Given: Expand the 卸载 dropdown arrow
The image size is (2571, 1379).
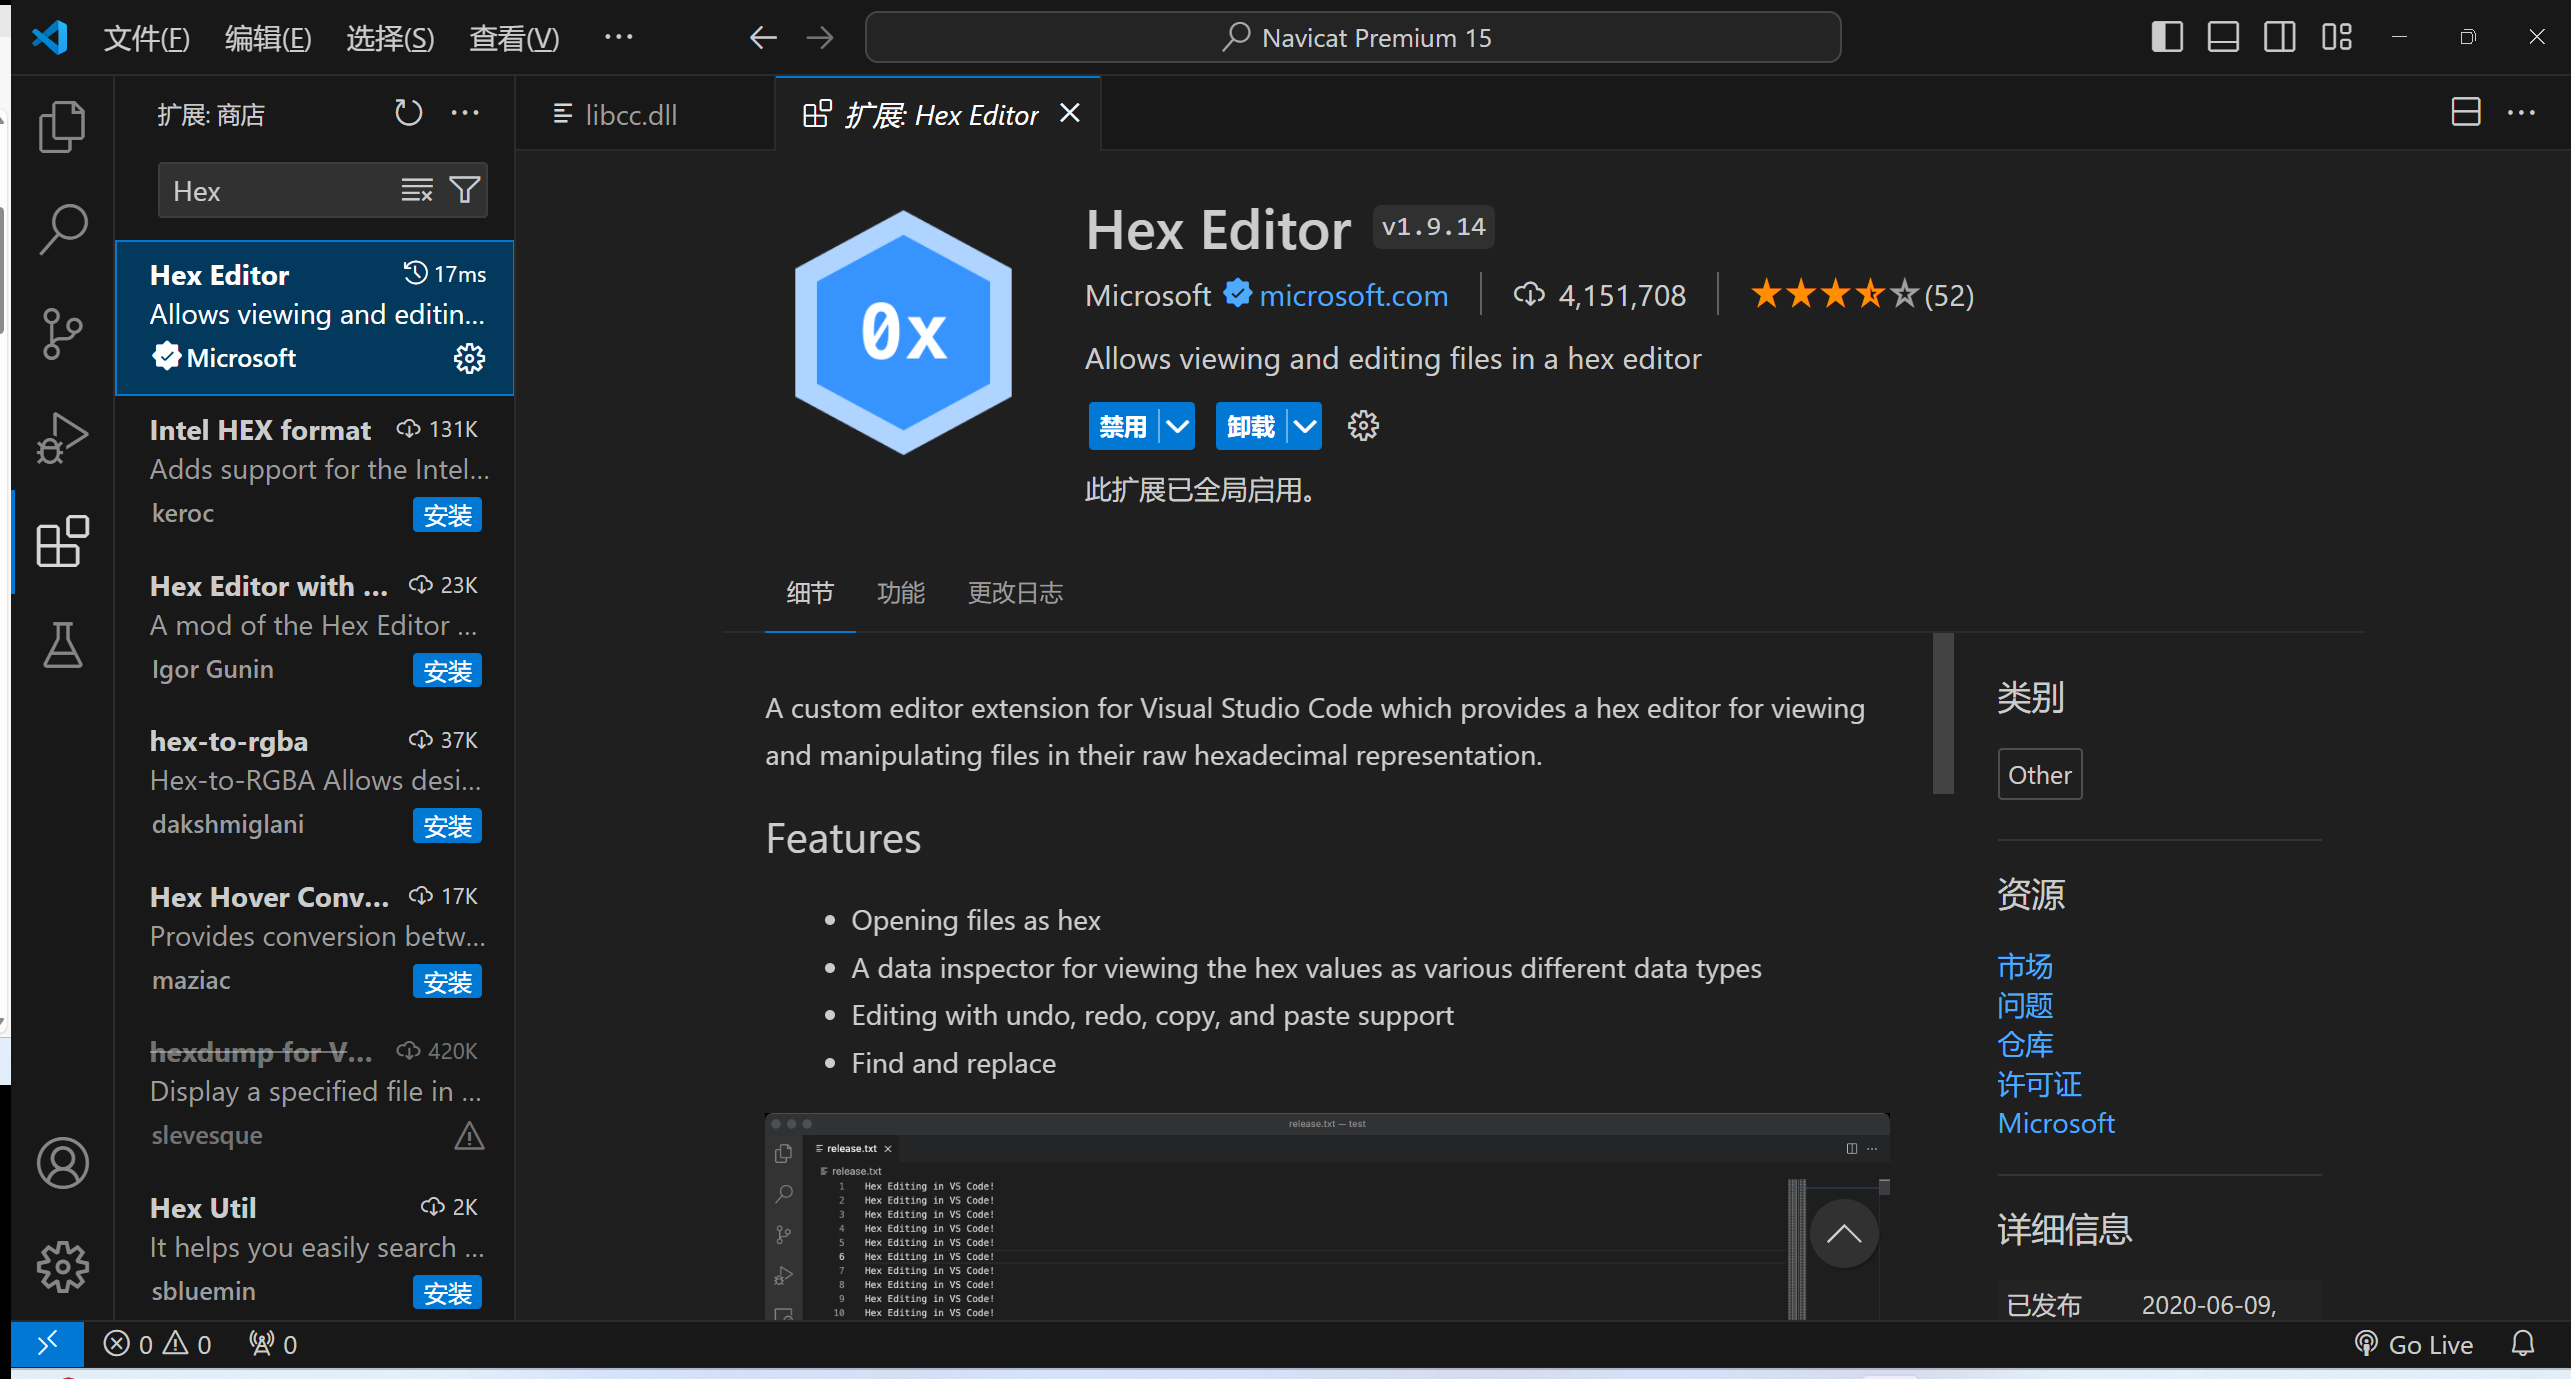Looking at the screenshot, I should point(1305,427).
